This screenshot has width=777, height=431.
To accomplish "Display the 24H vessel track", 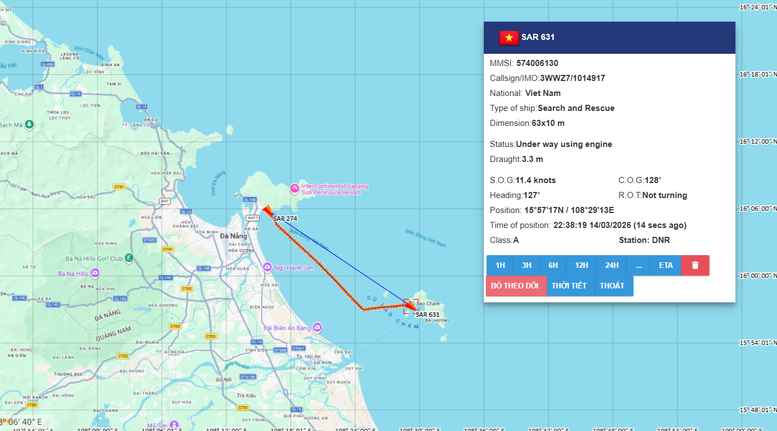I will pyautogui.click(x=611, y=265).
